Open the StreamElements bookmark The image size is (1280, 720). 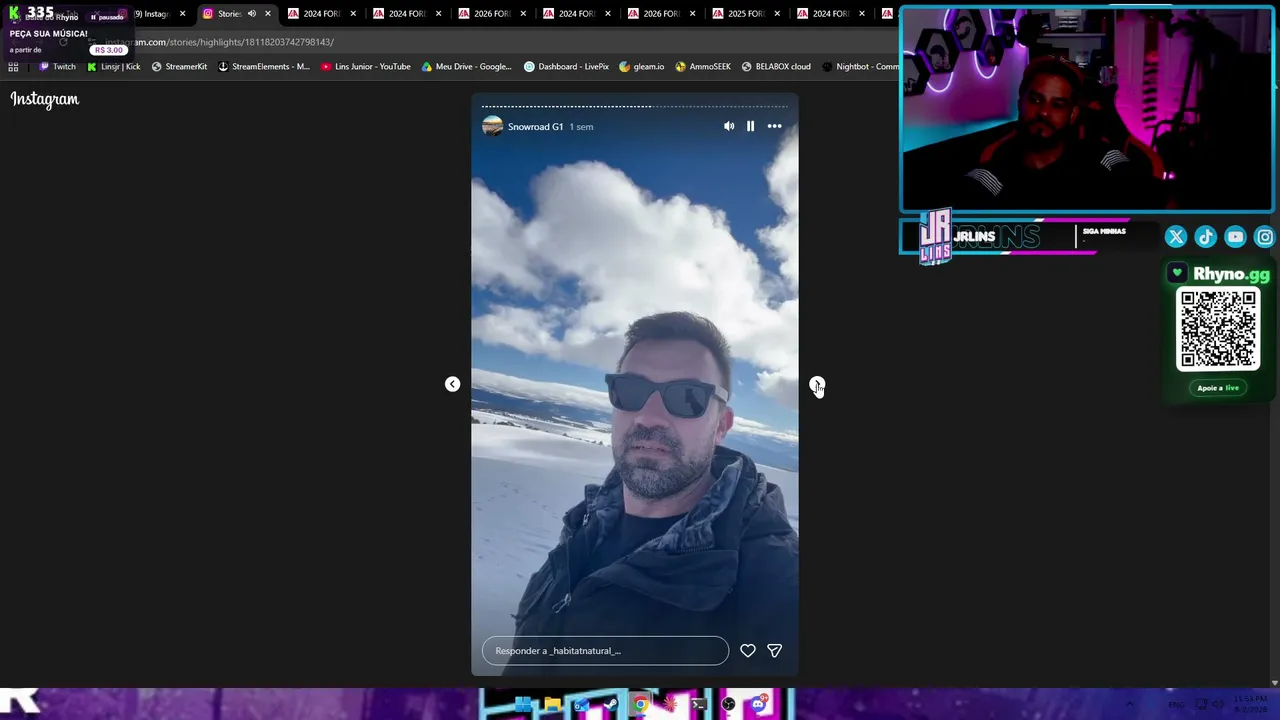[x=264, y=67]
